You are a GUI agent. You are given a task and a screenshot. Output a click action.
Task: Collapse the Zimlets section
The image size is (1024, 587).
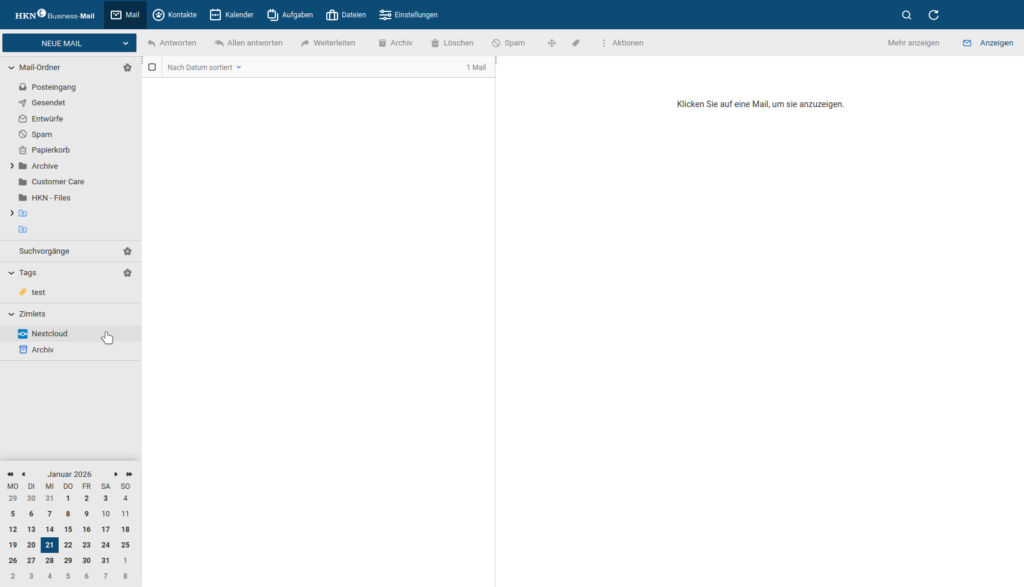(12, 314)
